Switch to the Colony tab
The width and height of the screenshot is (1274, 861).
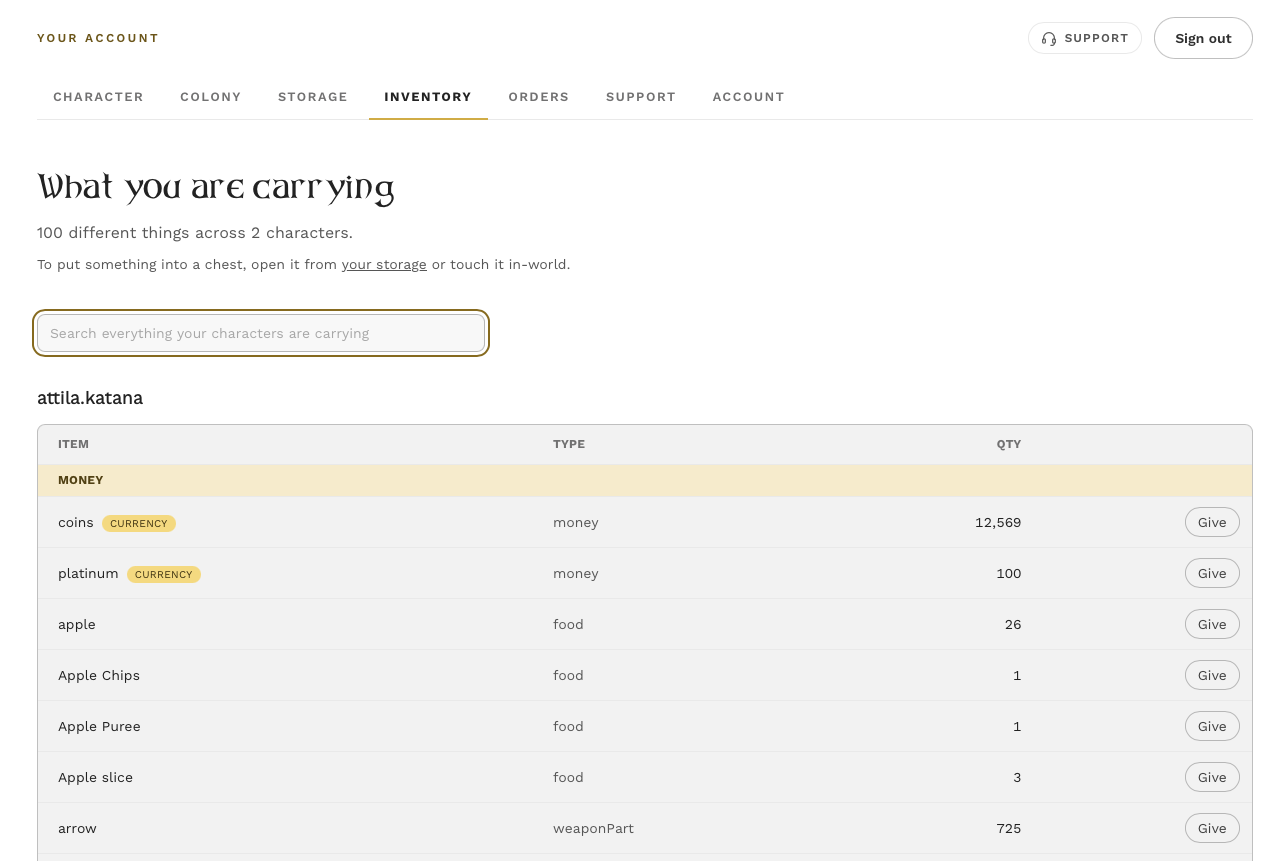coord(211,97)
